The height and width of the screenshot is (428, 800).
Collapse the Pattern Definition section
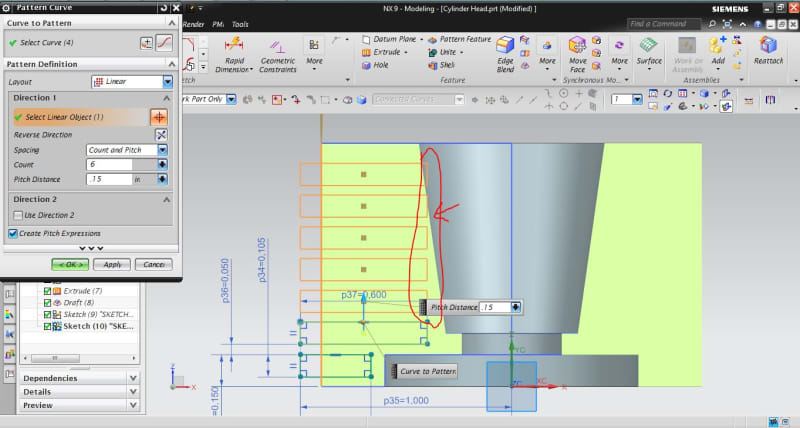171,64
